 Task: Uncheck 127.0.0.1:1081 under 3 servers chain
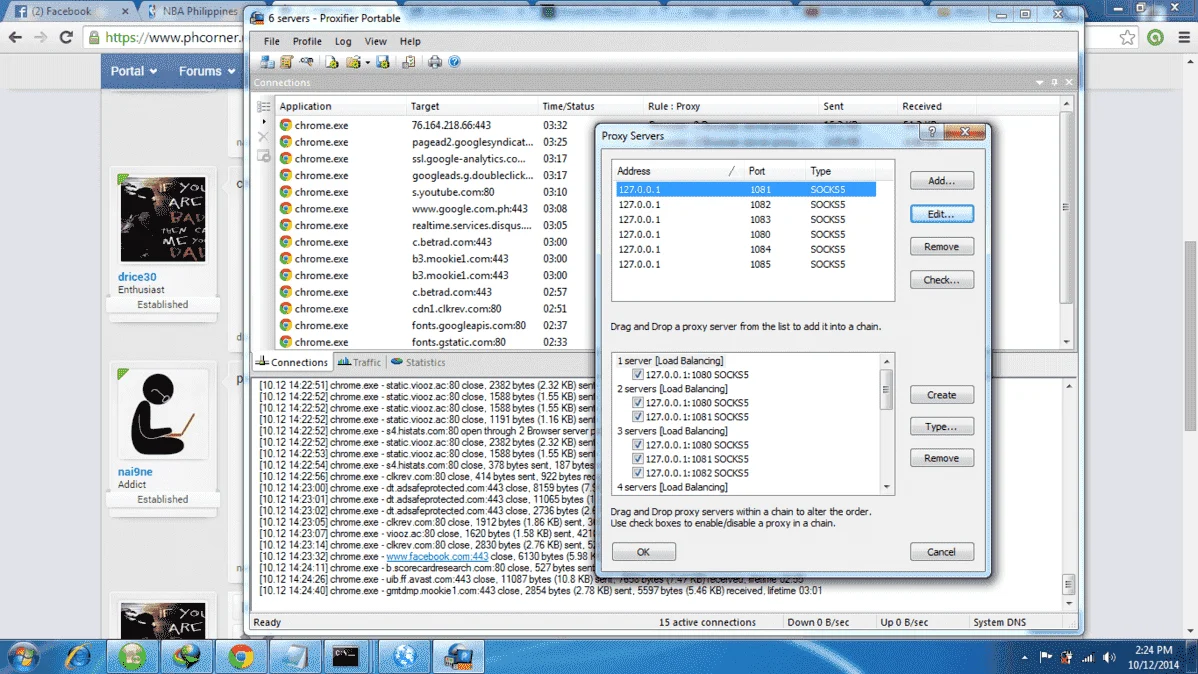pos(637,459)
